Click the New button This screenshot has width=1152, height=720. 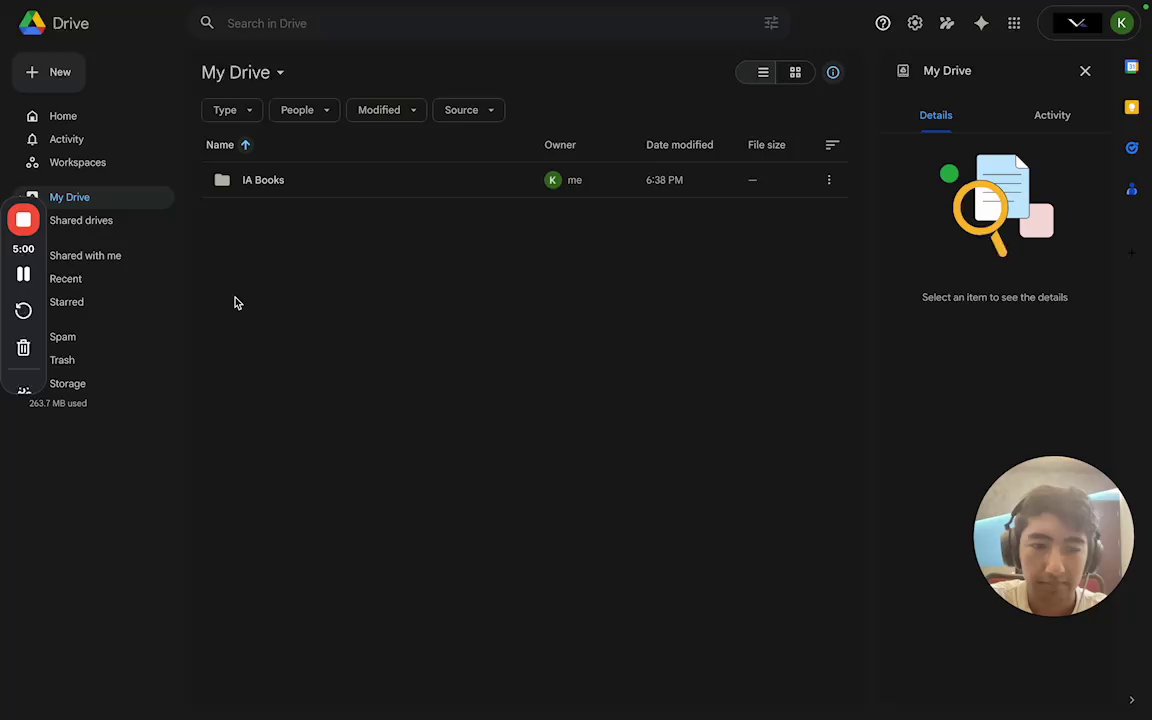tap(48, 72)
